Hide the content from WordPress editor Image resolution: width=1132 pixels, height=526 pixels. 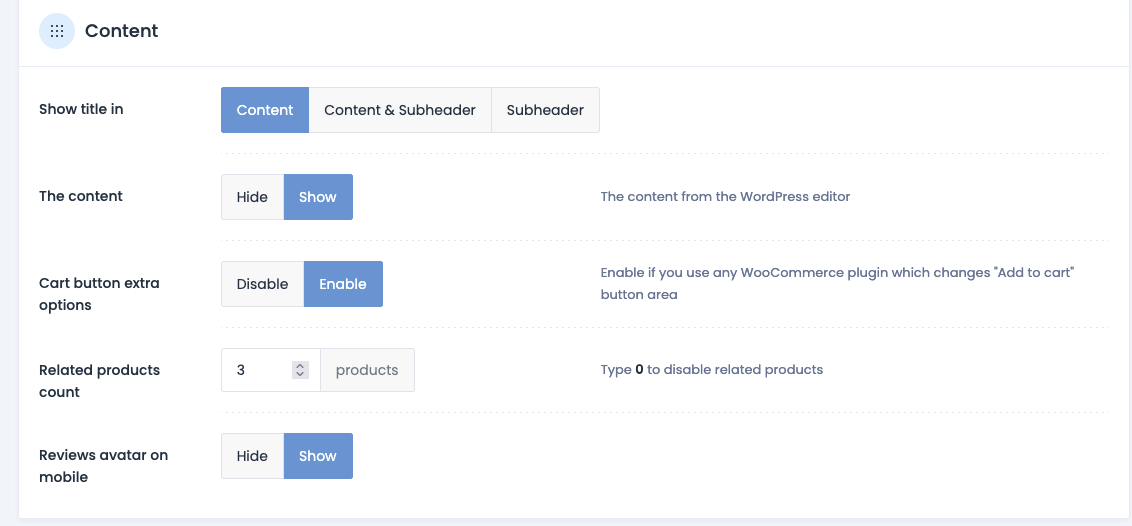pyautogui.click(x=252, y=197)
